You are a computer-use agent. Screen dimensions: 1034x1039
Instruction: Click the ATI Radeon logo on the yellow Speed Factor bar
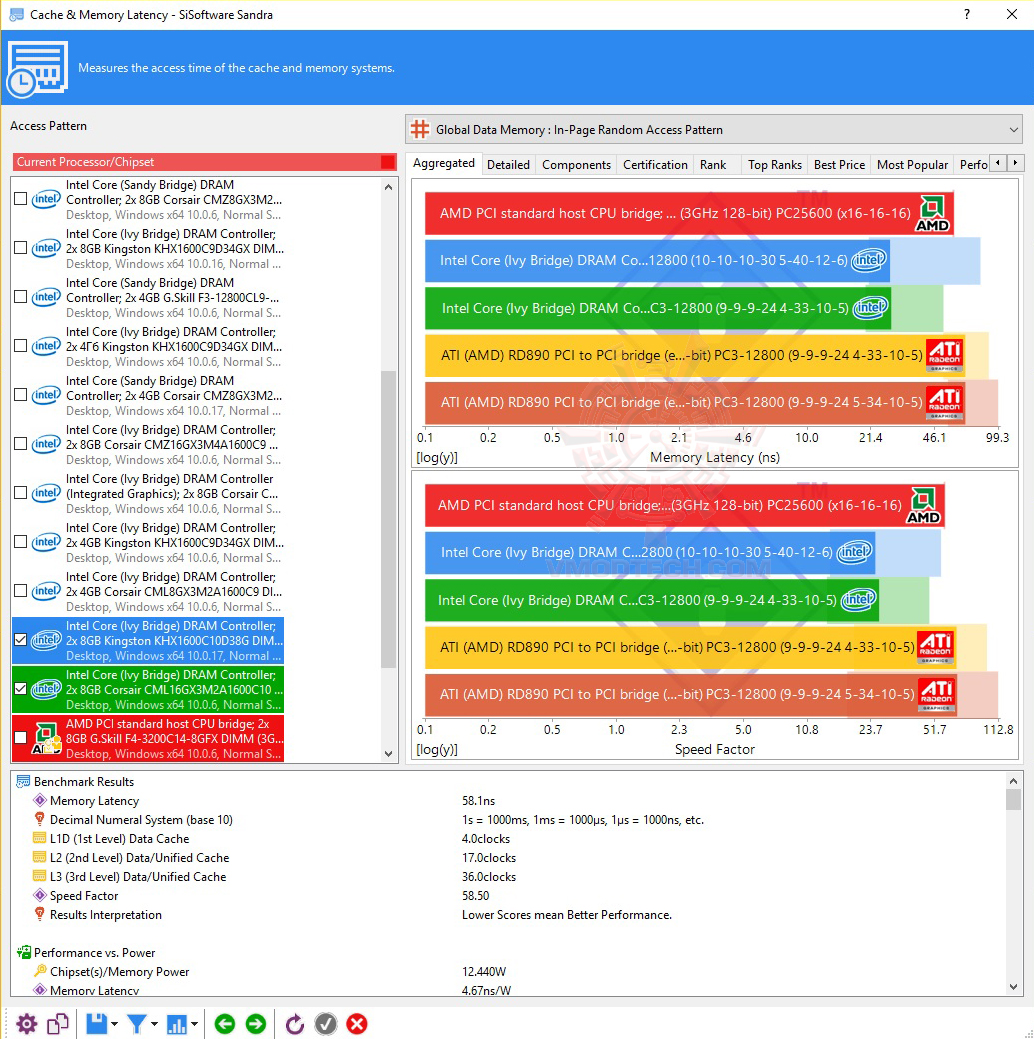point(935,647)
